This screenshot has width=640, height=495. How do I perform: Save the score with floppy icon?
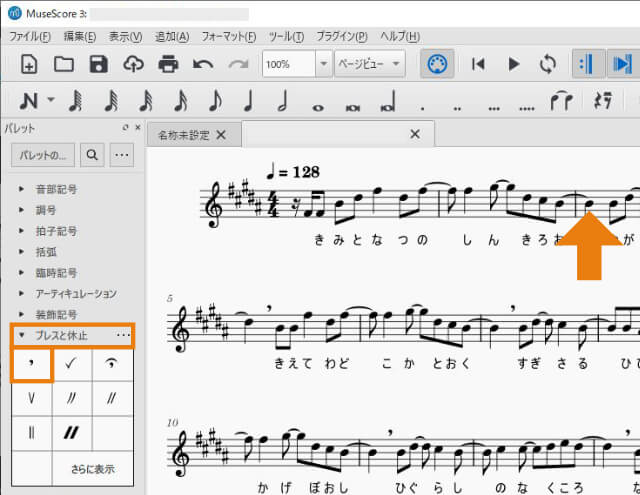point(98,64)
